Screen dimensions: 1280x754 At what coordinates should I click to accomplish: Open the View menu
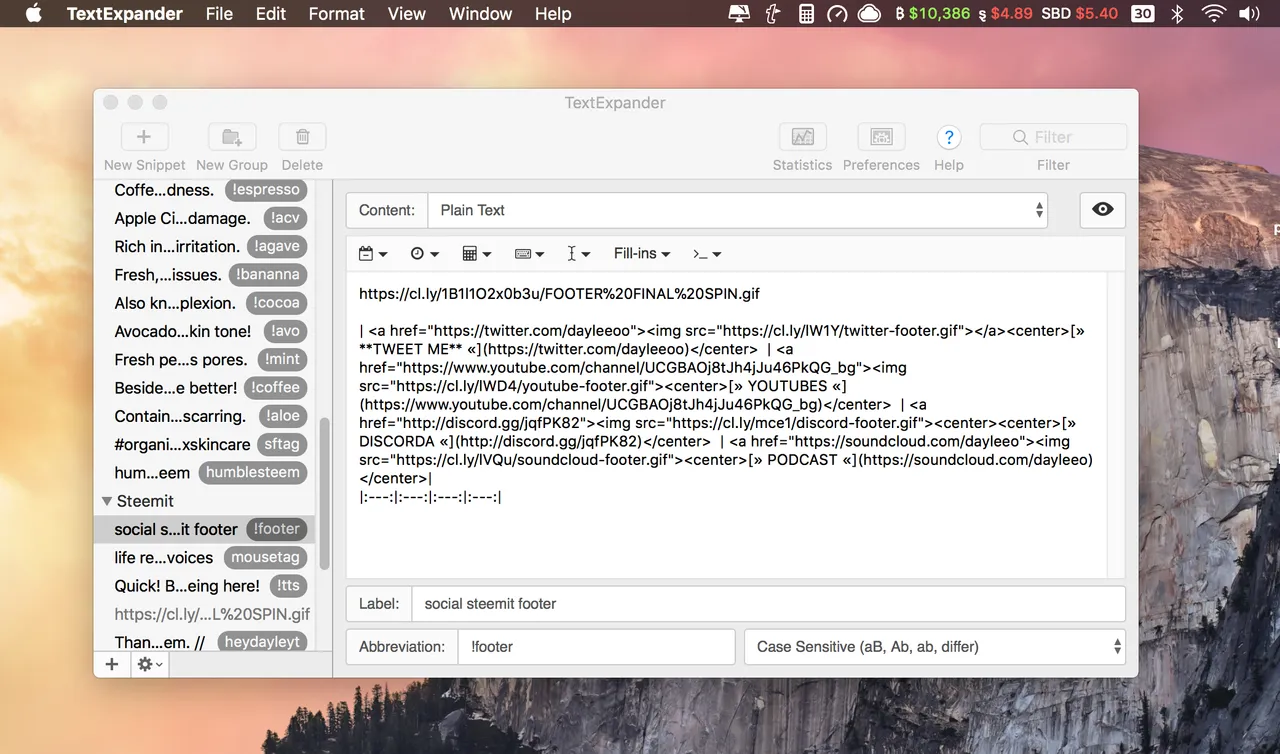(407, 14)
